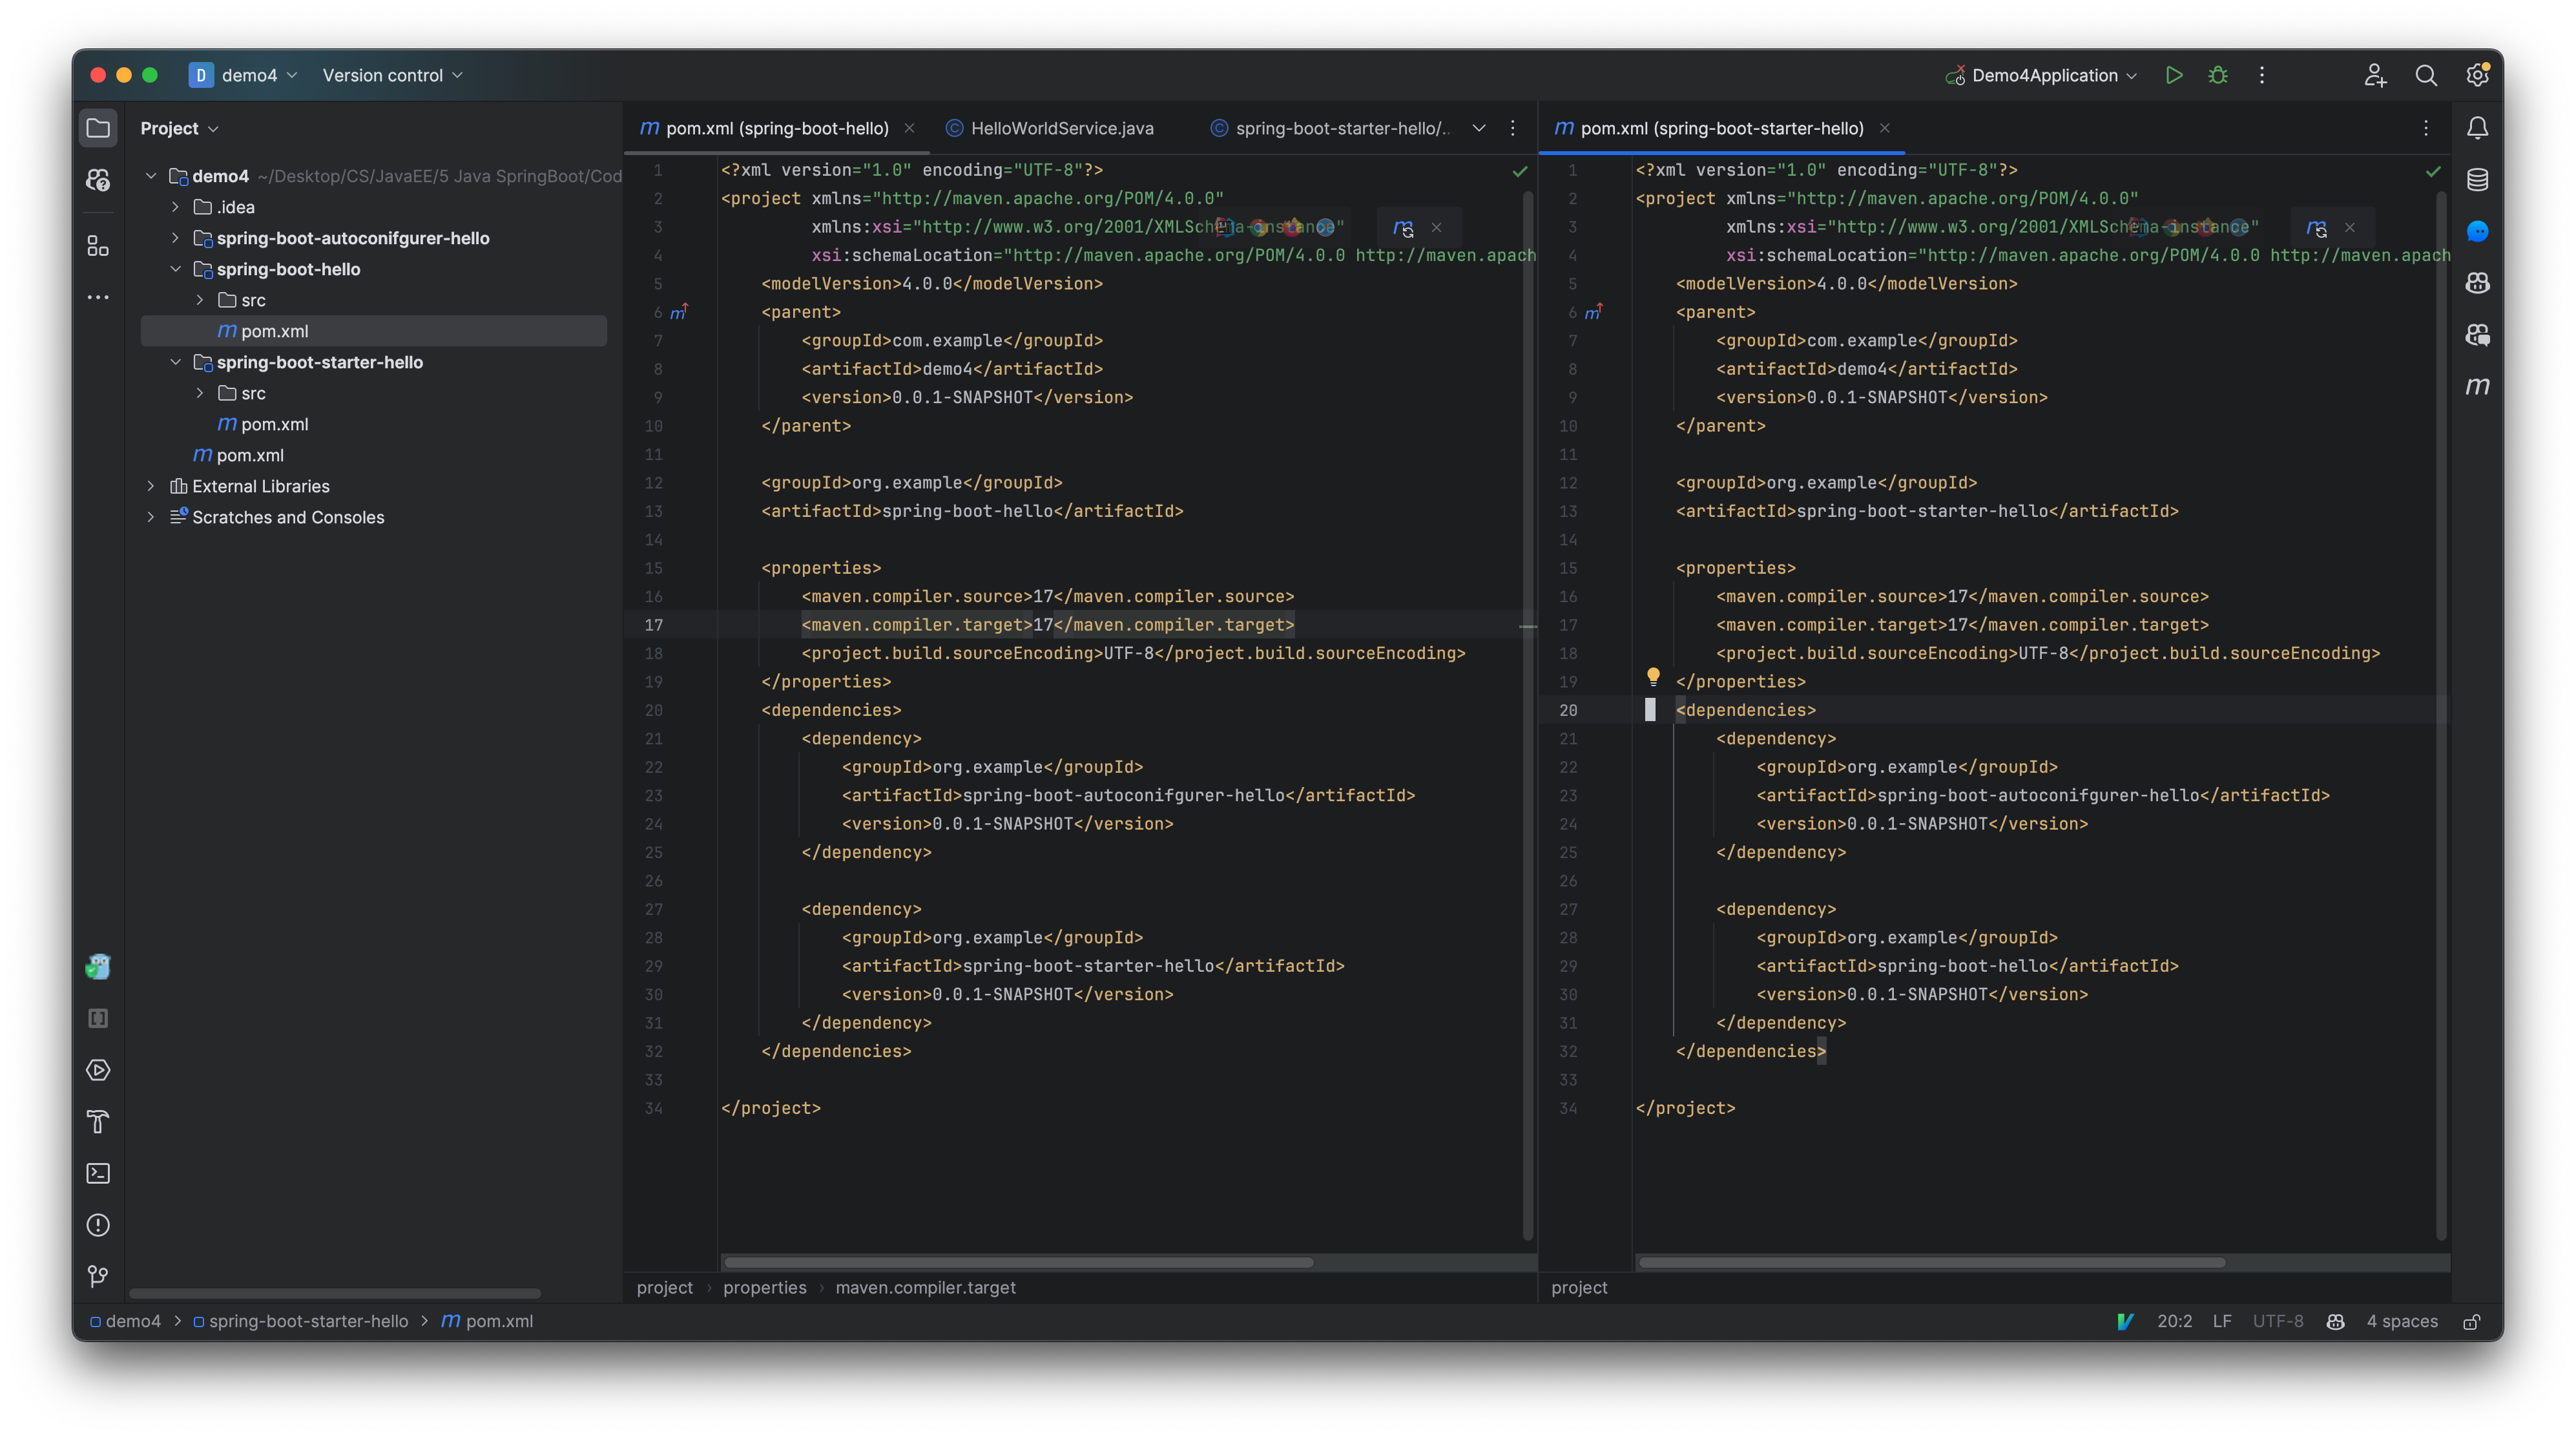The image size is (2576, 1437).
Task: Open the Project tool window icon
Action: click(x=98, y=128)
